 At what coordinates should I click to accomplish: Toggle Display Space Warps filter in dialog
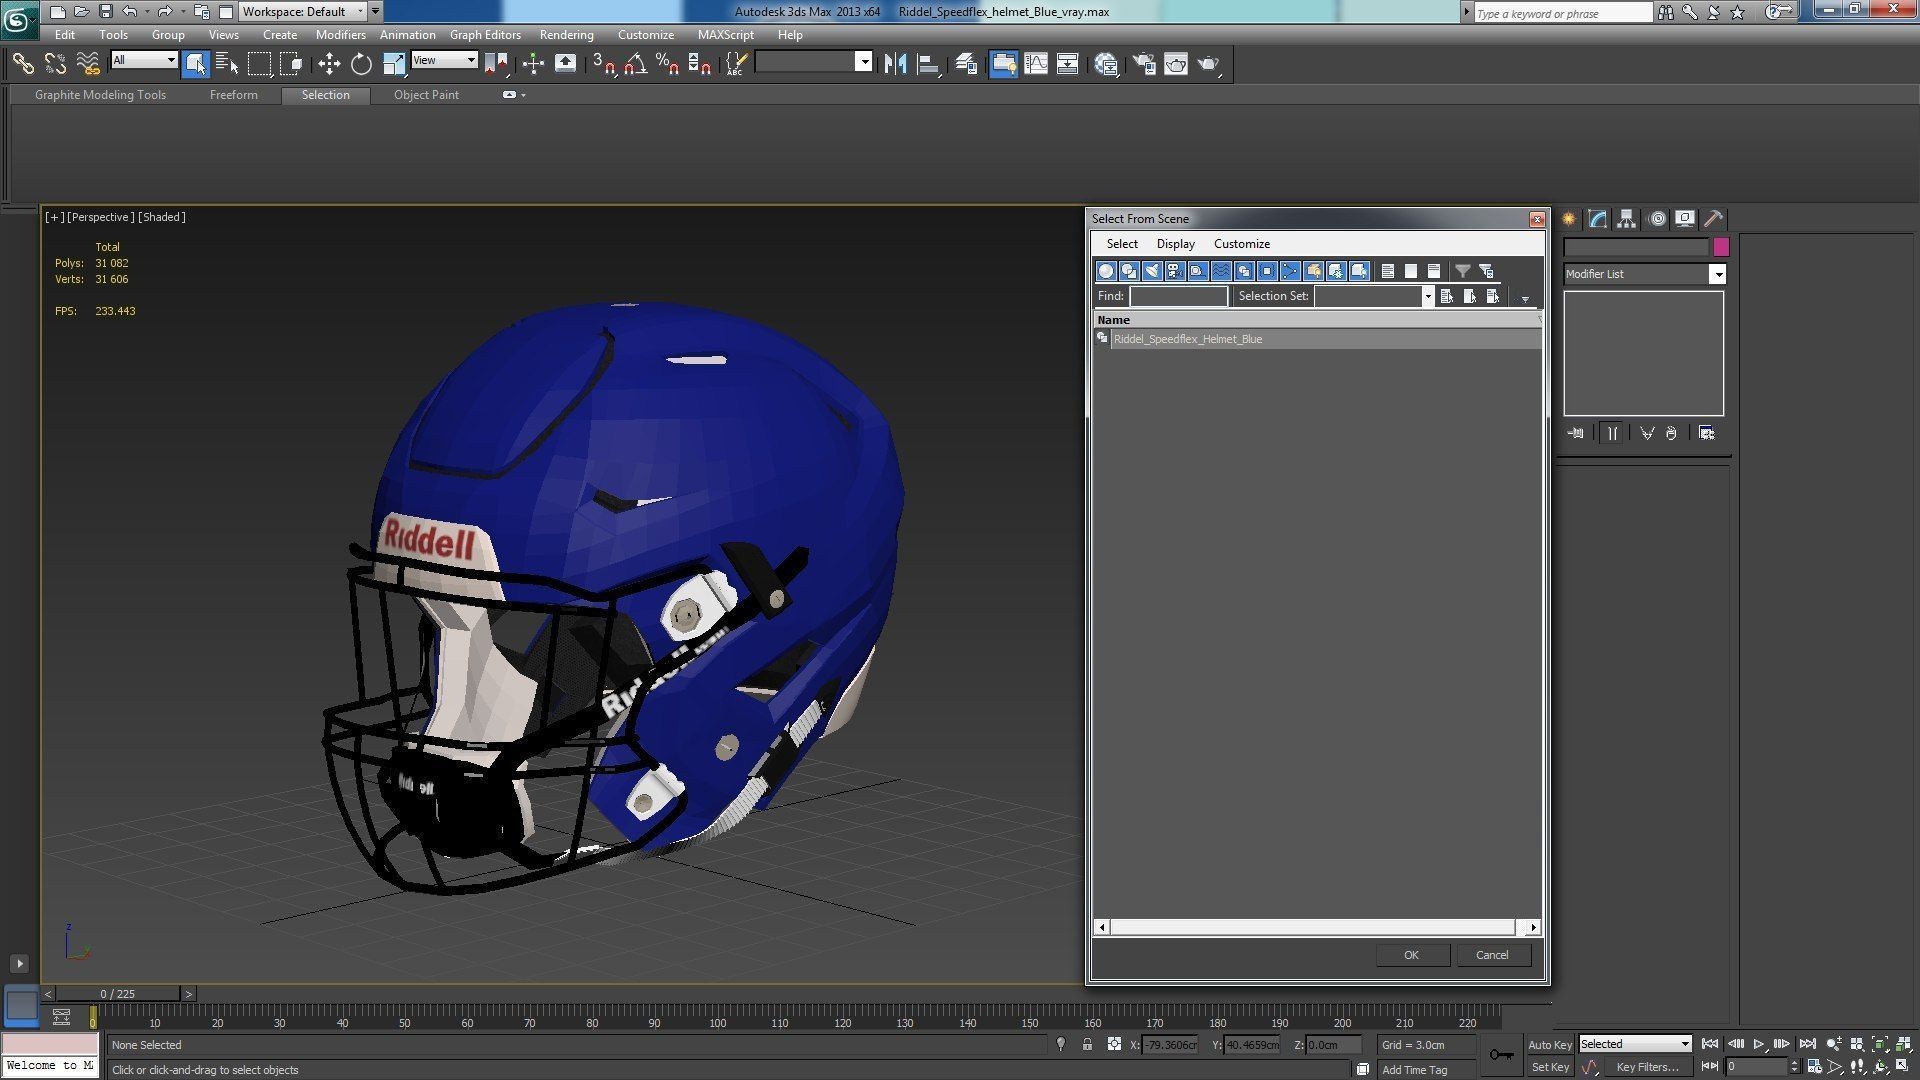(1221, 271)
